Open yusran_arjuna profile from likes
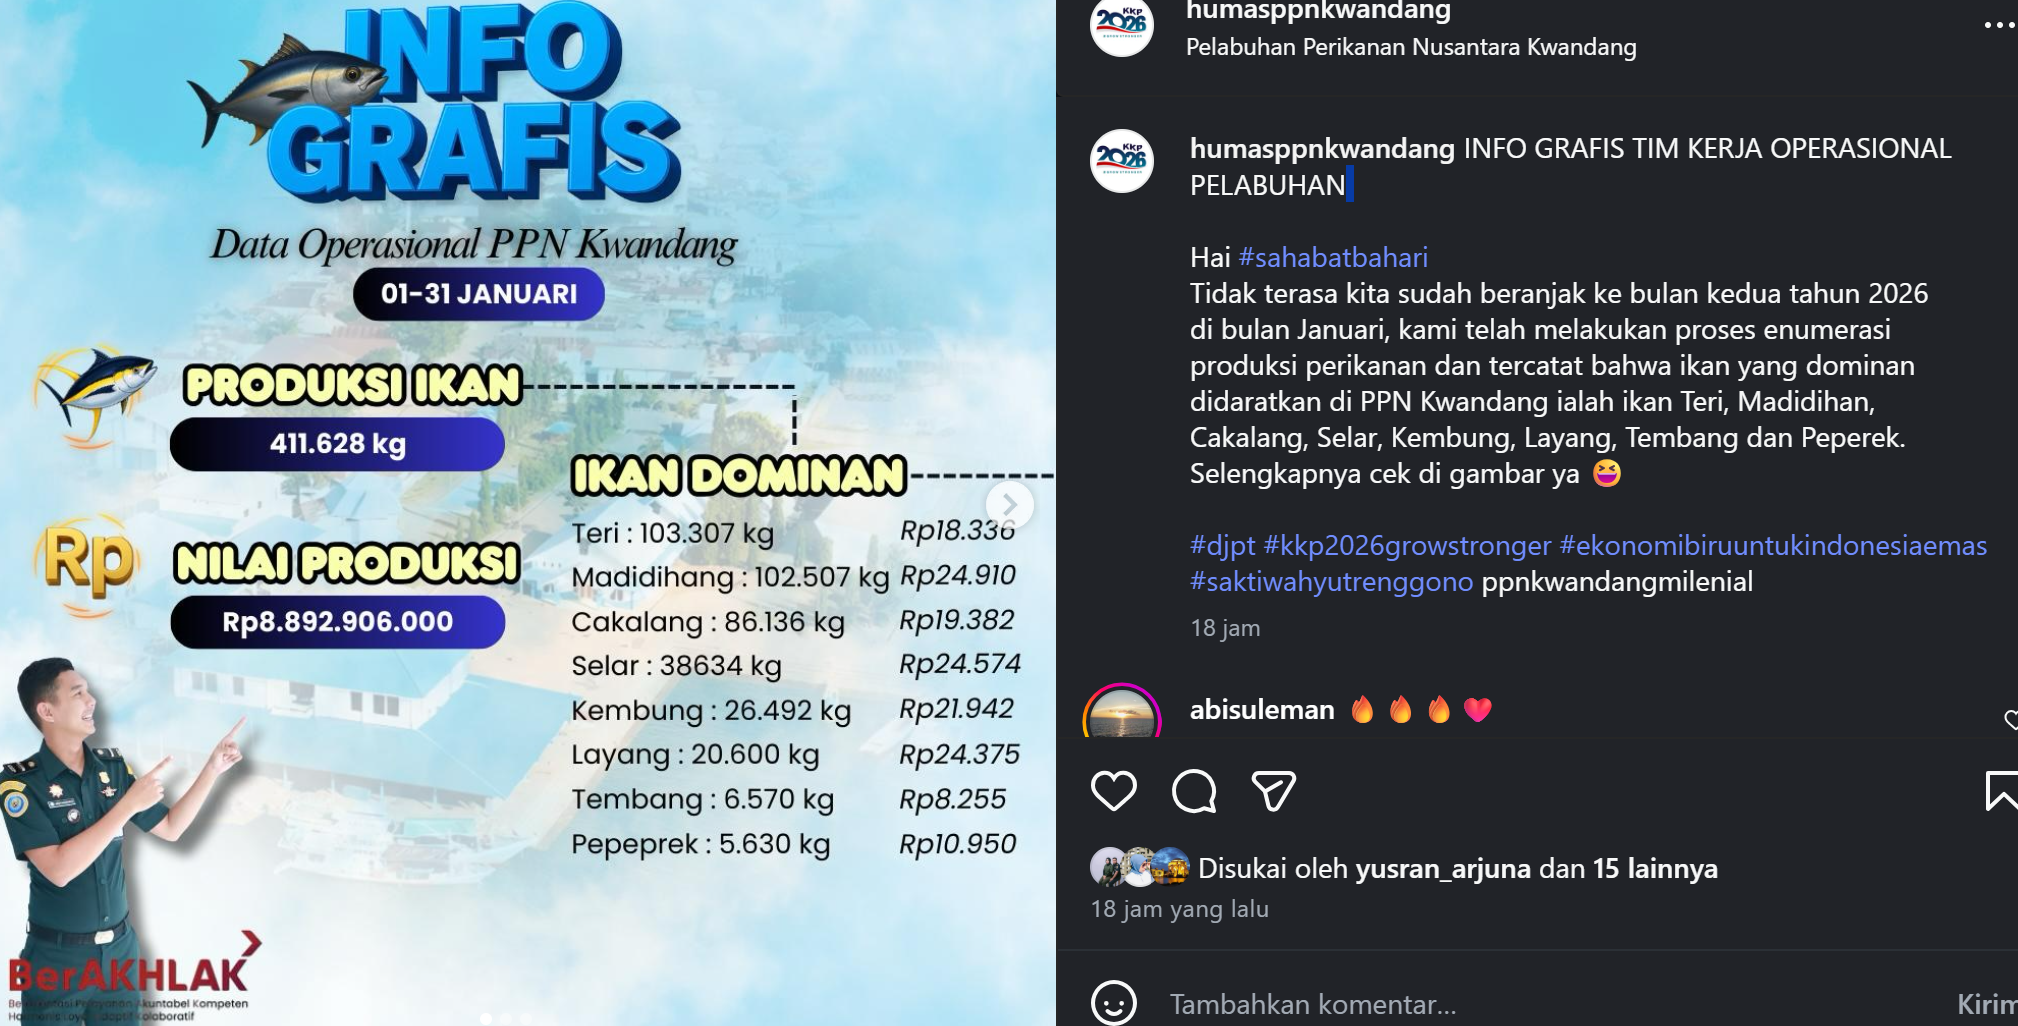The height and width of the screenshot is (1026, 2018). point(1443,868)
